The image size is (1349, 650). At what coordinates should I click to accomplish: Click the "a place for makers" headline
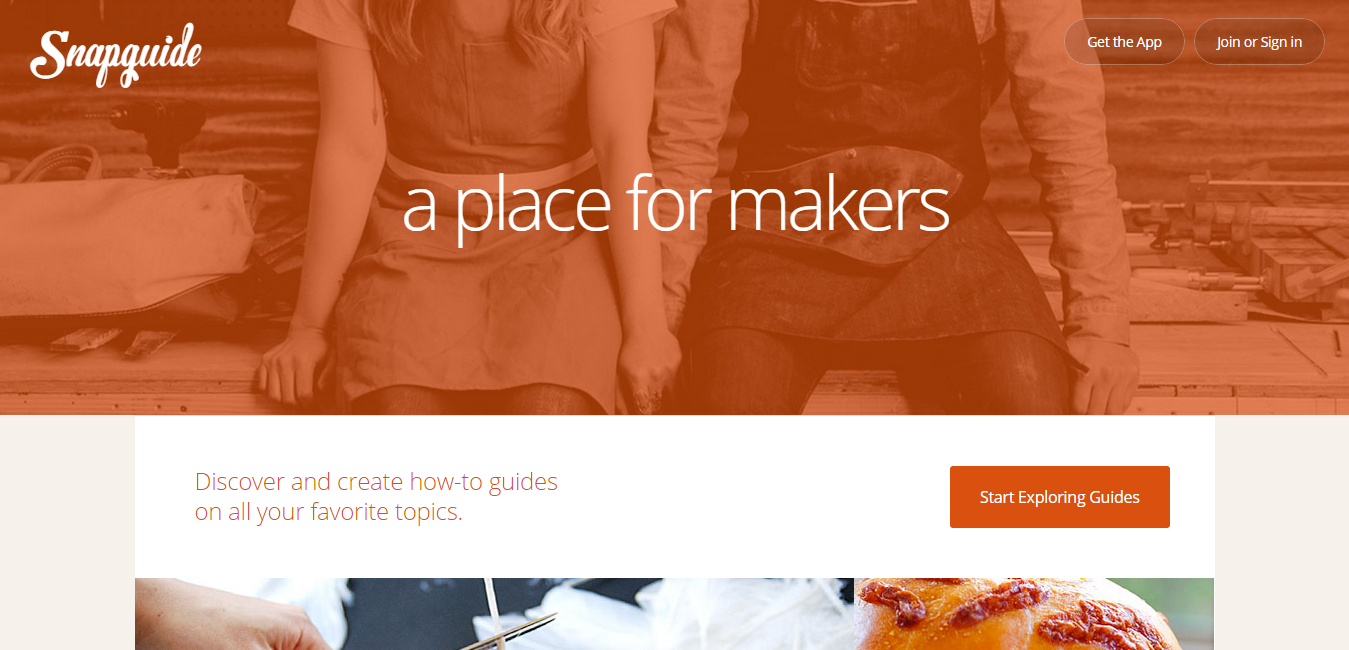point(675,204)
